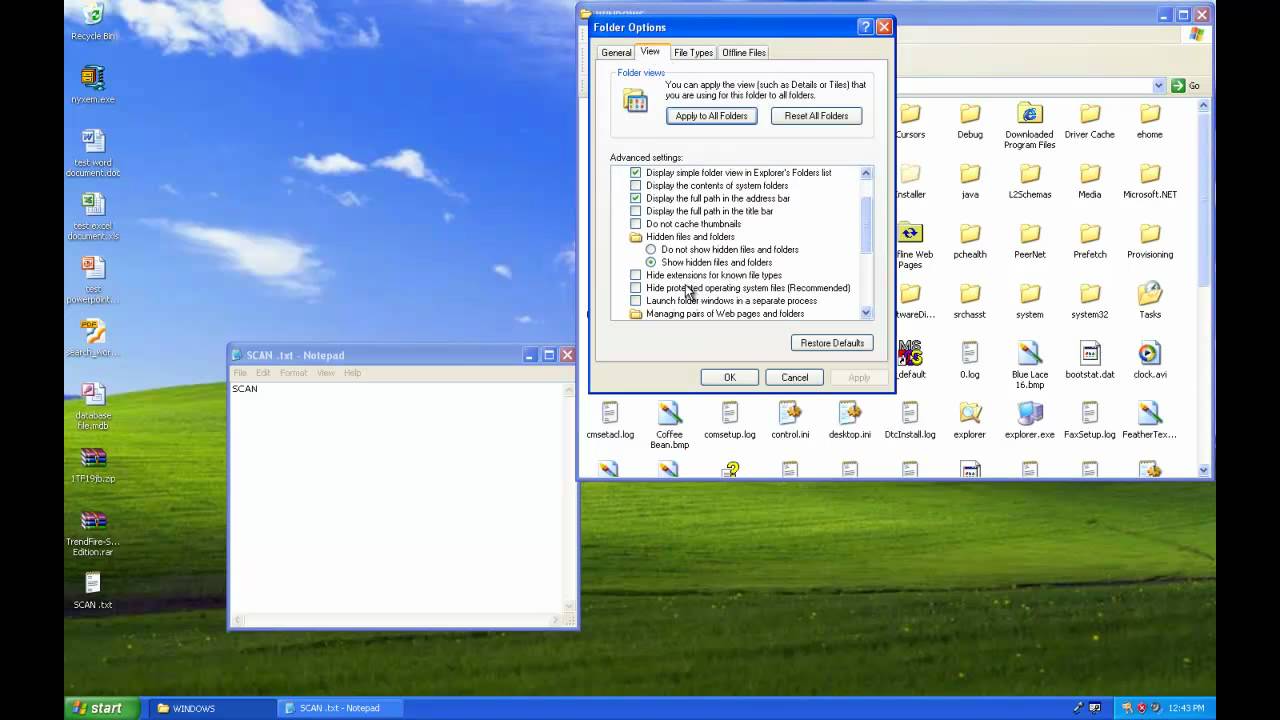Select the system32 folder
Image resolution: width=1280 pixels, height=720 pixels.
pyautogui.click(x=1090, y=301)
